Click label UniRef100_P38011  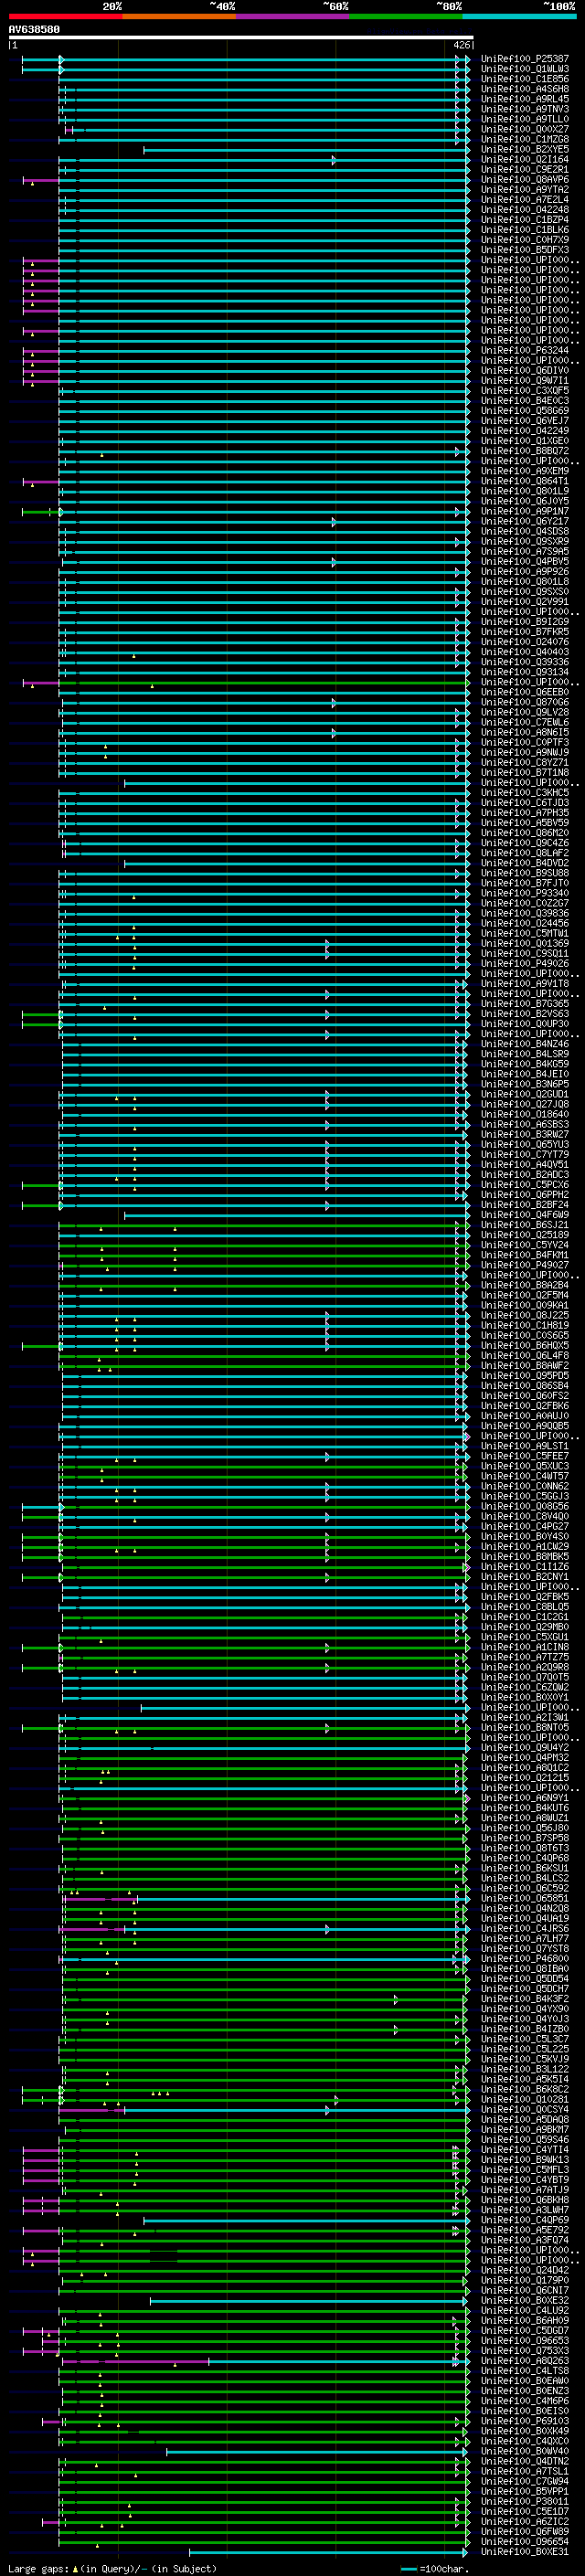tap(524, 2501)
